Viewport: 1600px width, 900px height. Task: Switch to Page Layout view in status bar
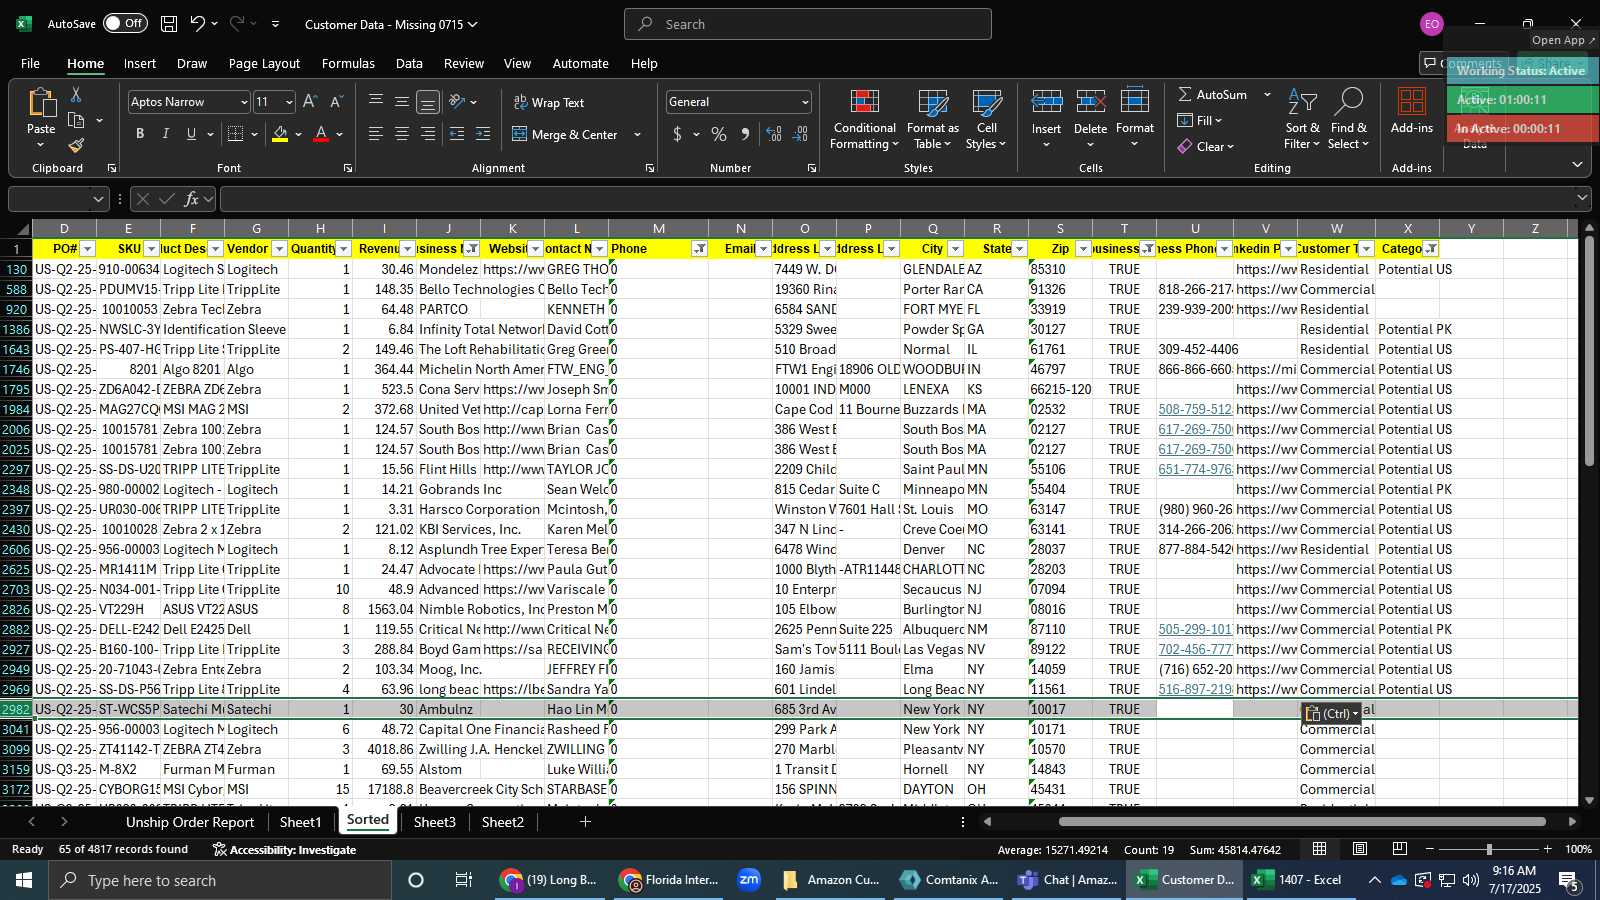[1360, 849]
